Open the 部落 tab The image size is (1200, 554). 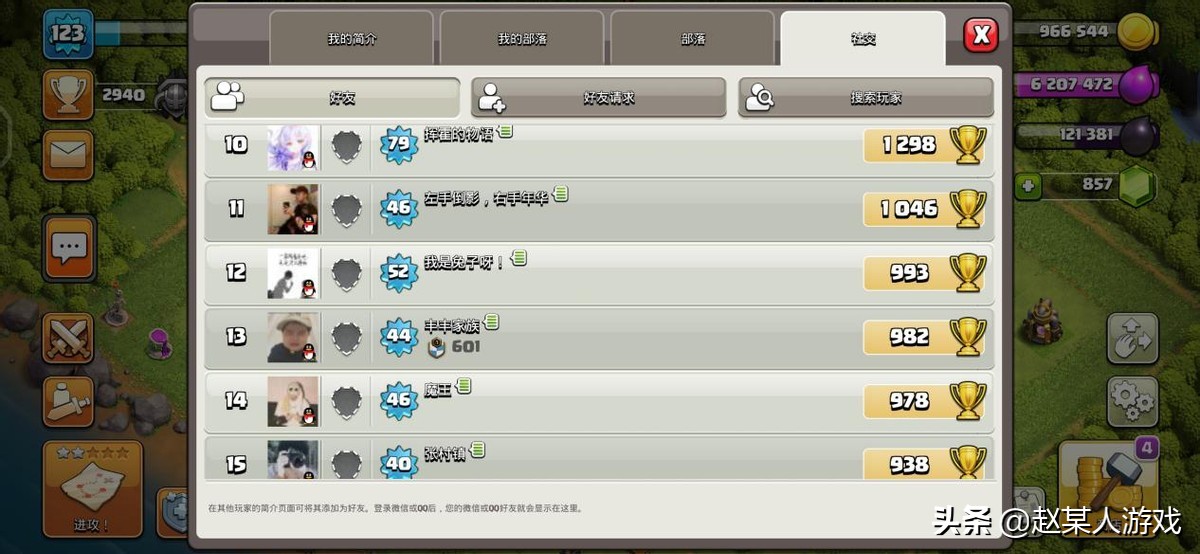click(693, 39)
